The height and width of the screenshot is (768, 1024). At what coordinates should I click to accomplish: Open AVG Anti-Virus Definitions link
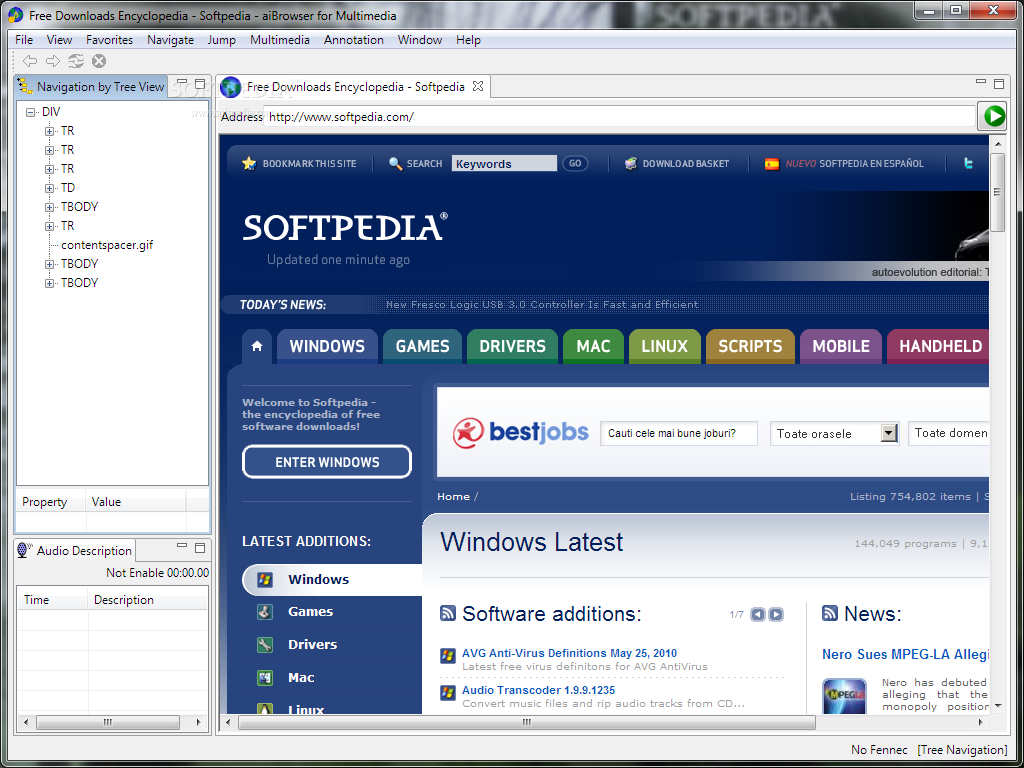click(569, 653)
